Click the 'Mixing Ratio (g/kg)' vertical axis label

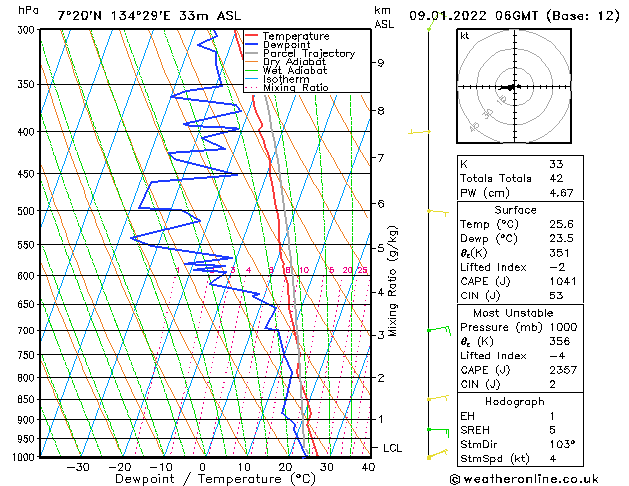[393, 281]
